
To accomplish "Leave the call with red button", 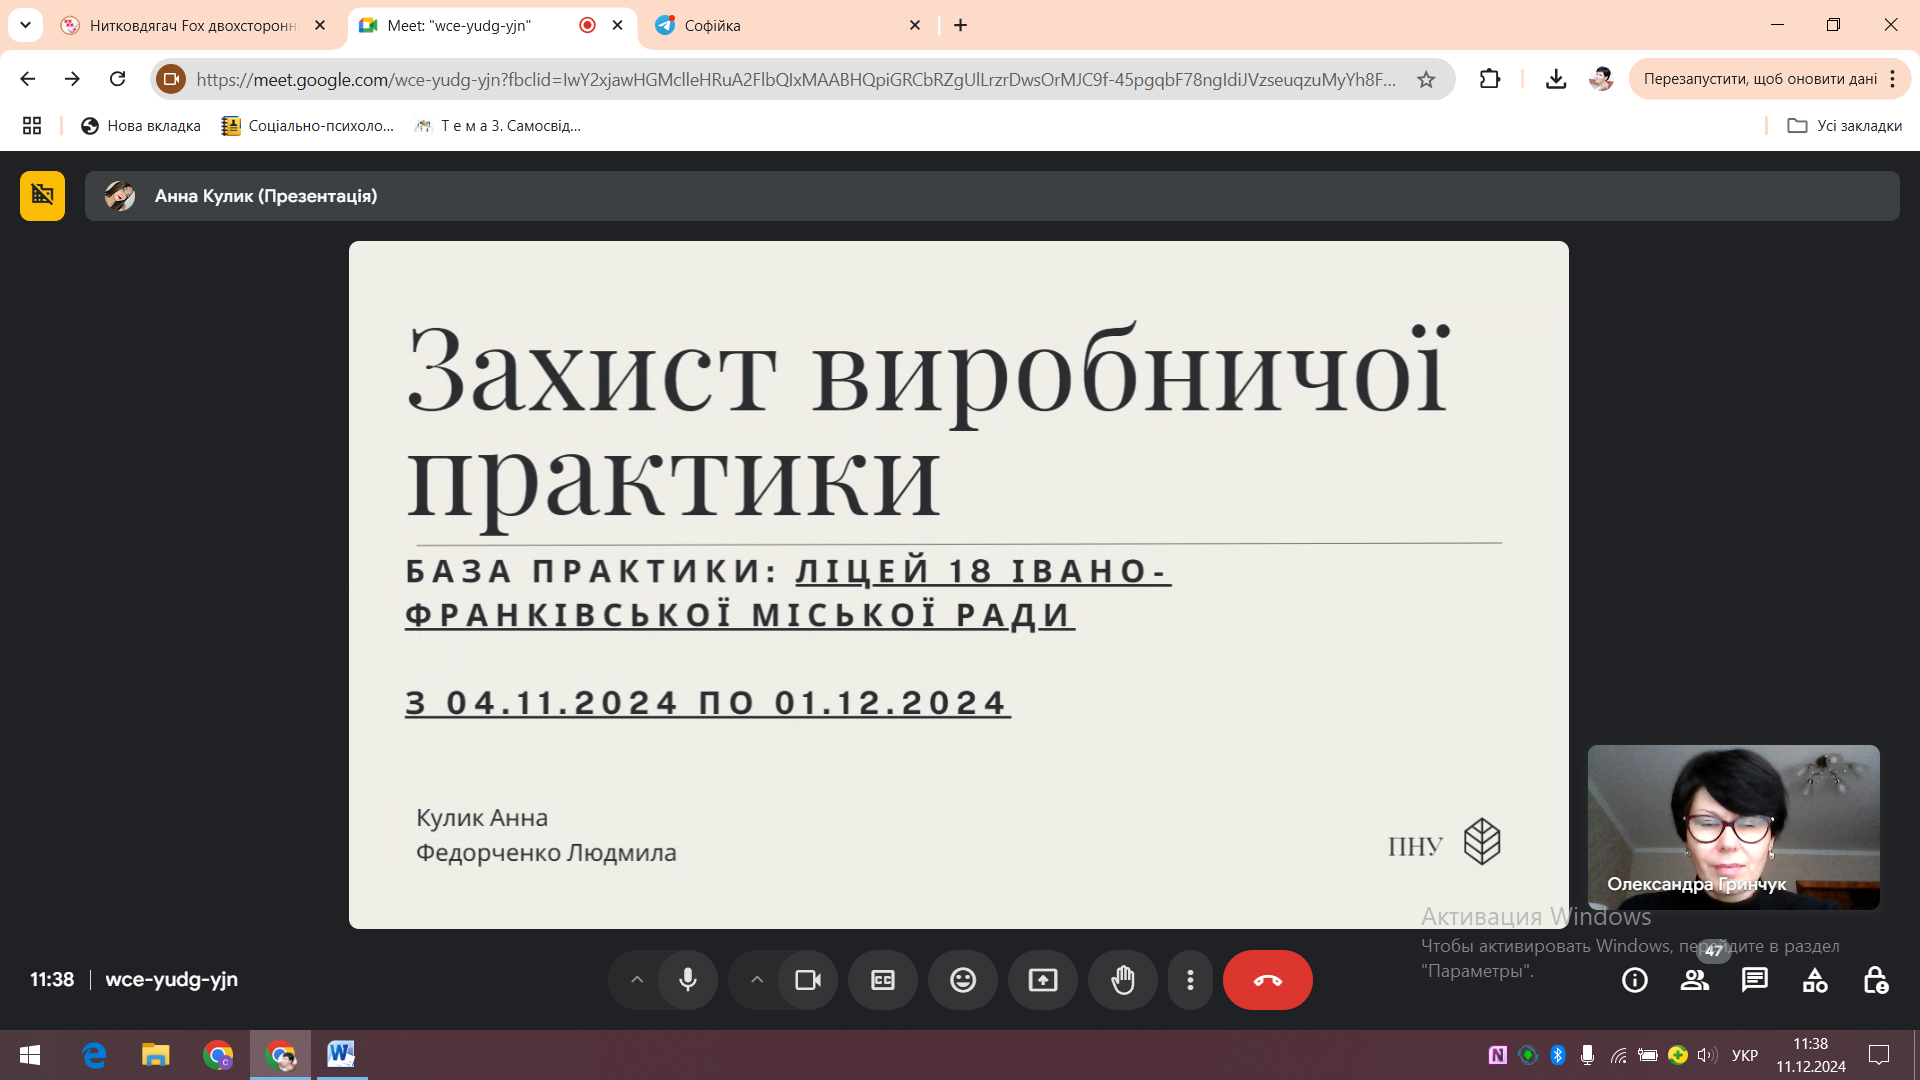I will (1267, 980).
